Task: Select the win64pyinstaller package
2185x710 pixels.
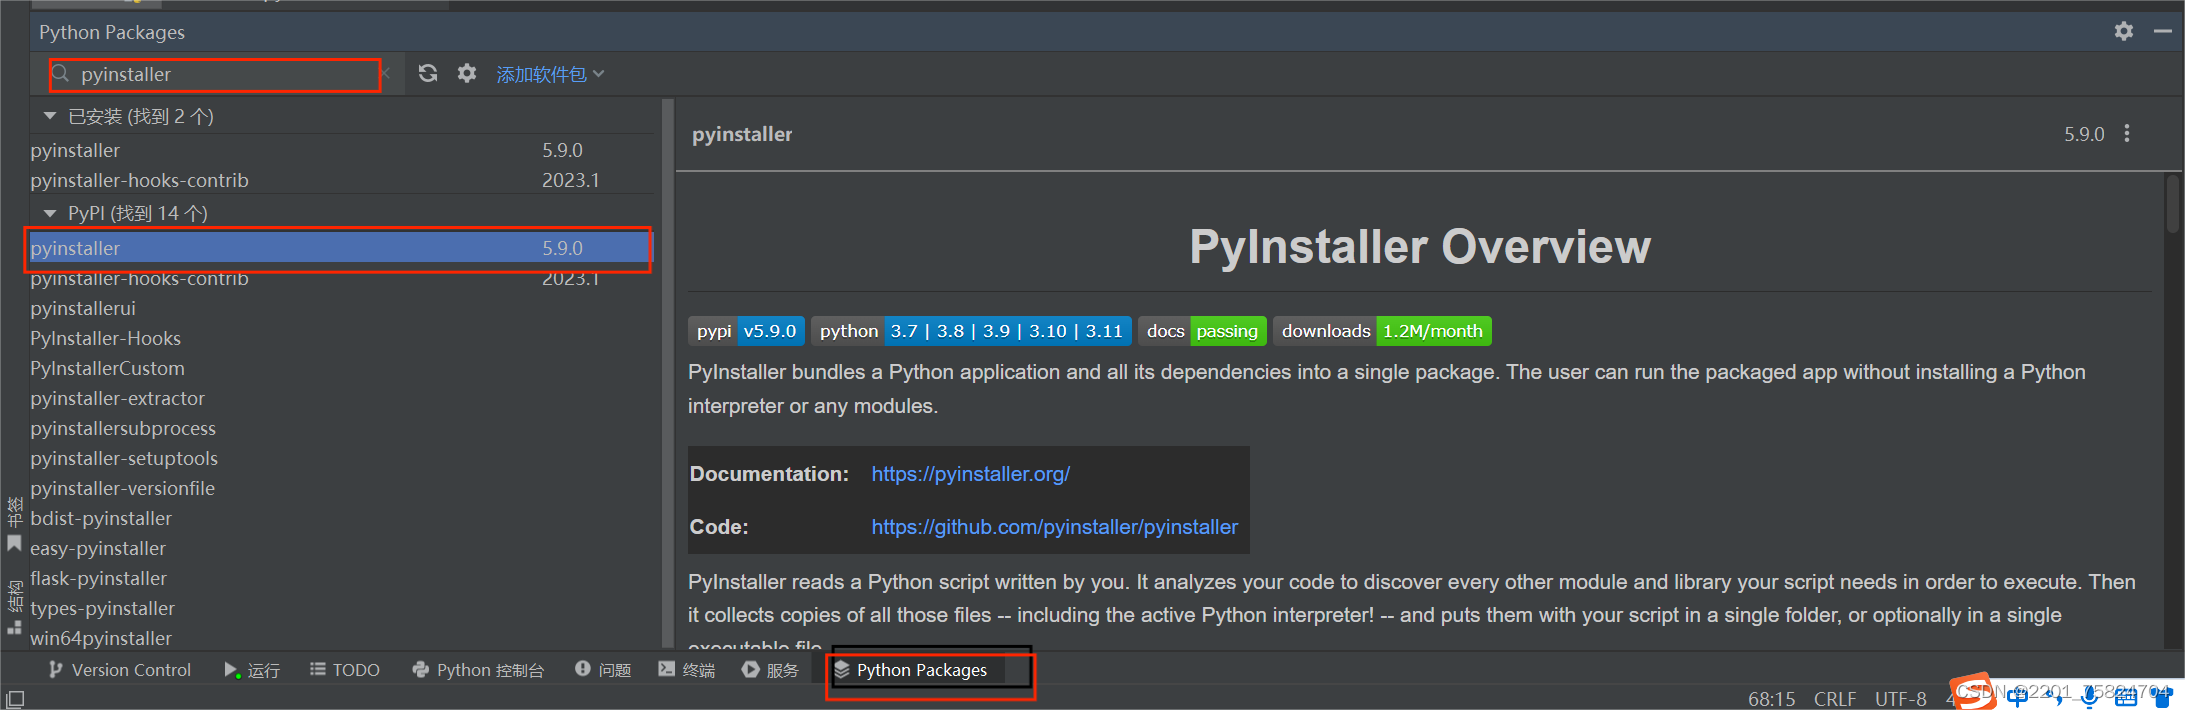Action: click(x=341, y=638)
